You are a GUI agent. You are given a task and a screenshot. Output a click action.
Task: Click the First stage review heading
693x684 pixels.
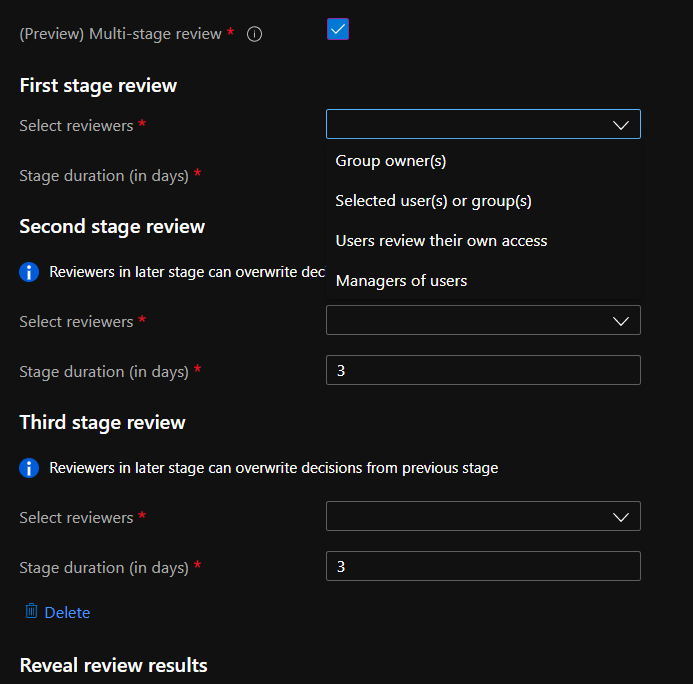coord(98,86)
